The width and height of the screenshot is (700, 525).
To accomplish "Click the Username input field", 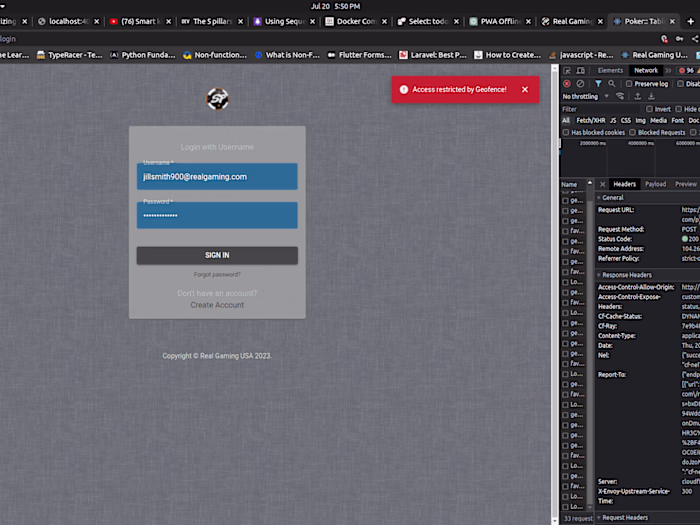I will click(x=217, y=176).
